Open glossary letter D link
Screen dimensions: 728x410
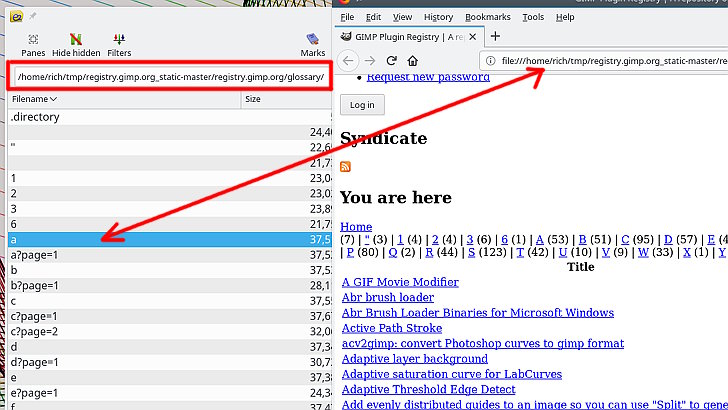[668, 240]
